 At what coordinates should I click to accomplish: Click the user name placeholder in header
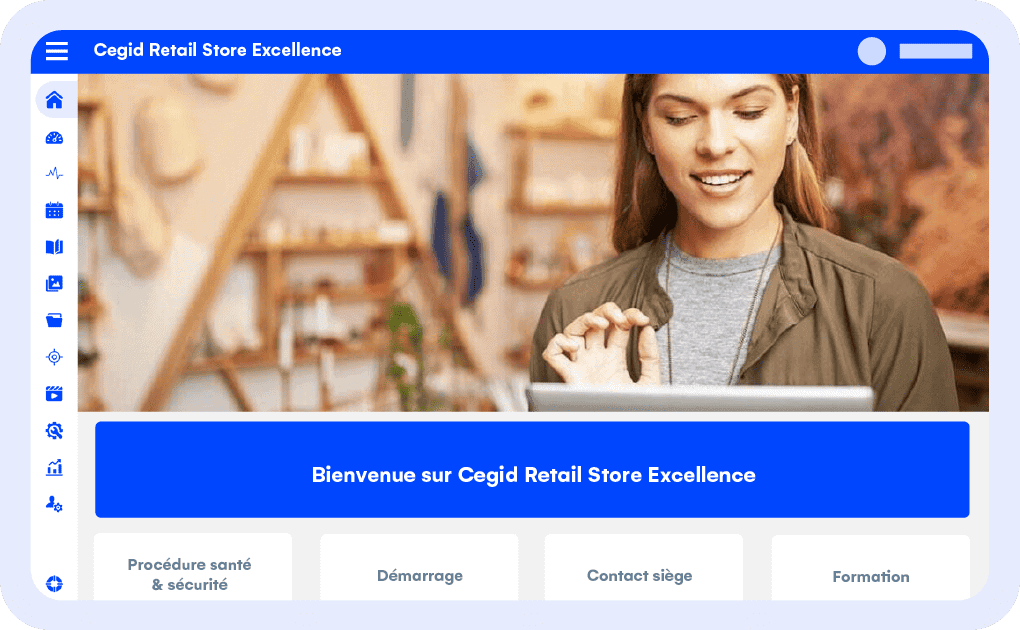click(935, 51)
